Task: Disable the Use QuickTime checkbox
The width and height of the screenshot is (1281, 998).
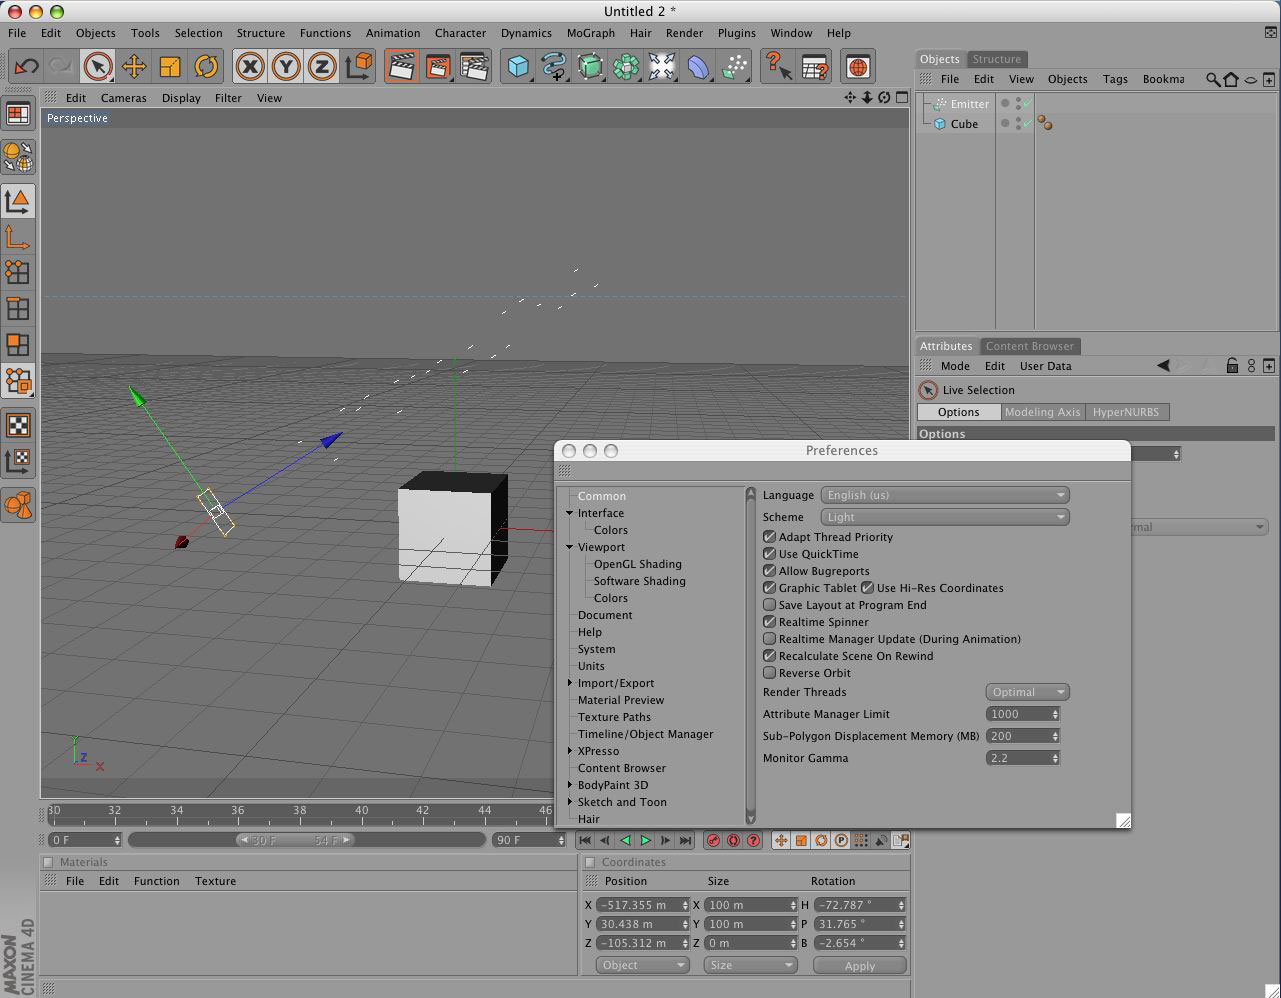Action: (769, 554)
